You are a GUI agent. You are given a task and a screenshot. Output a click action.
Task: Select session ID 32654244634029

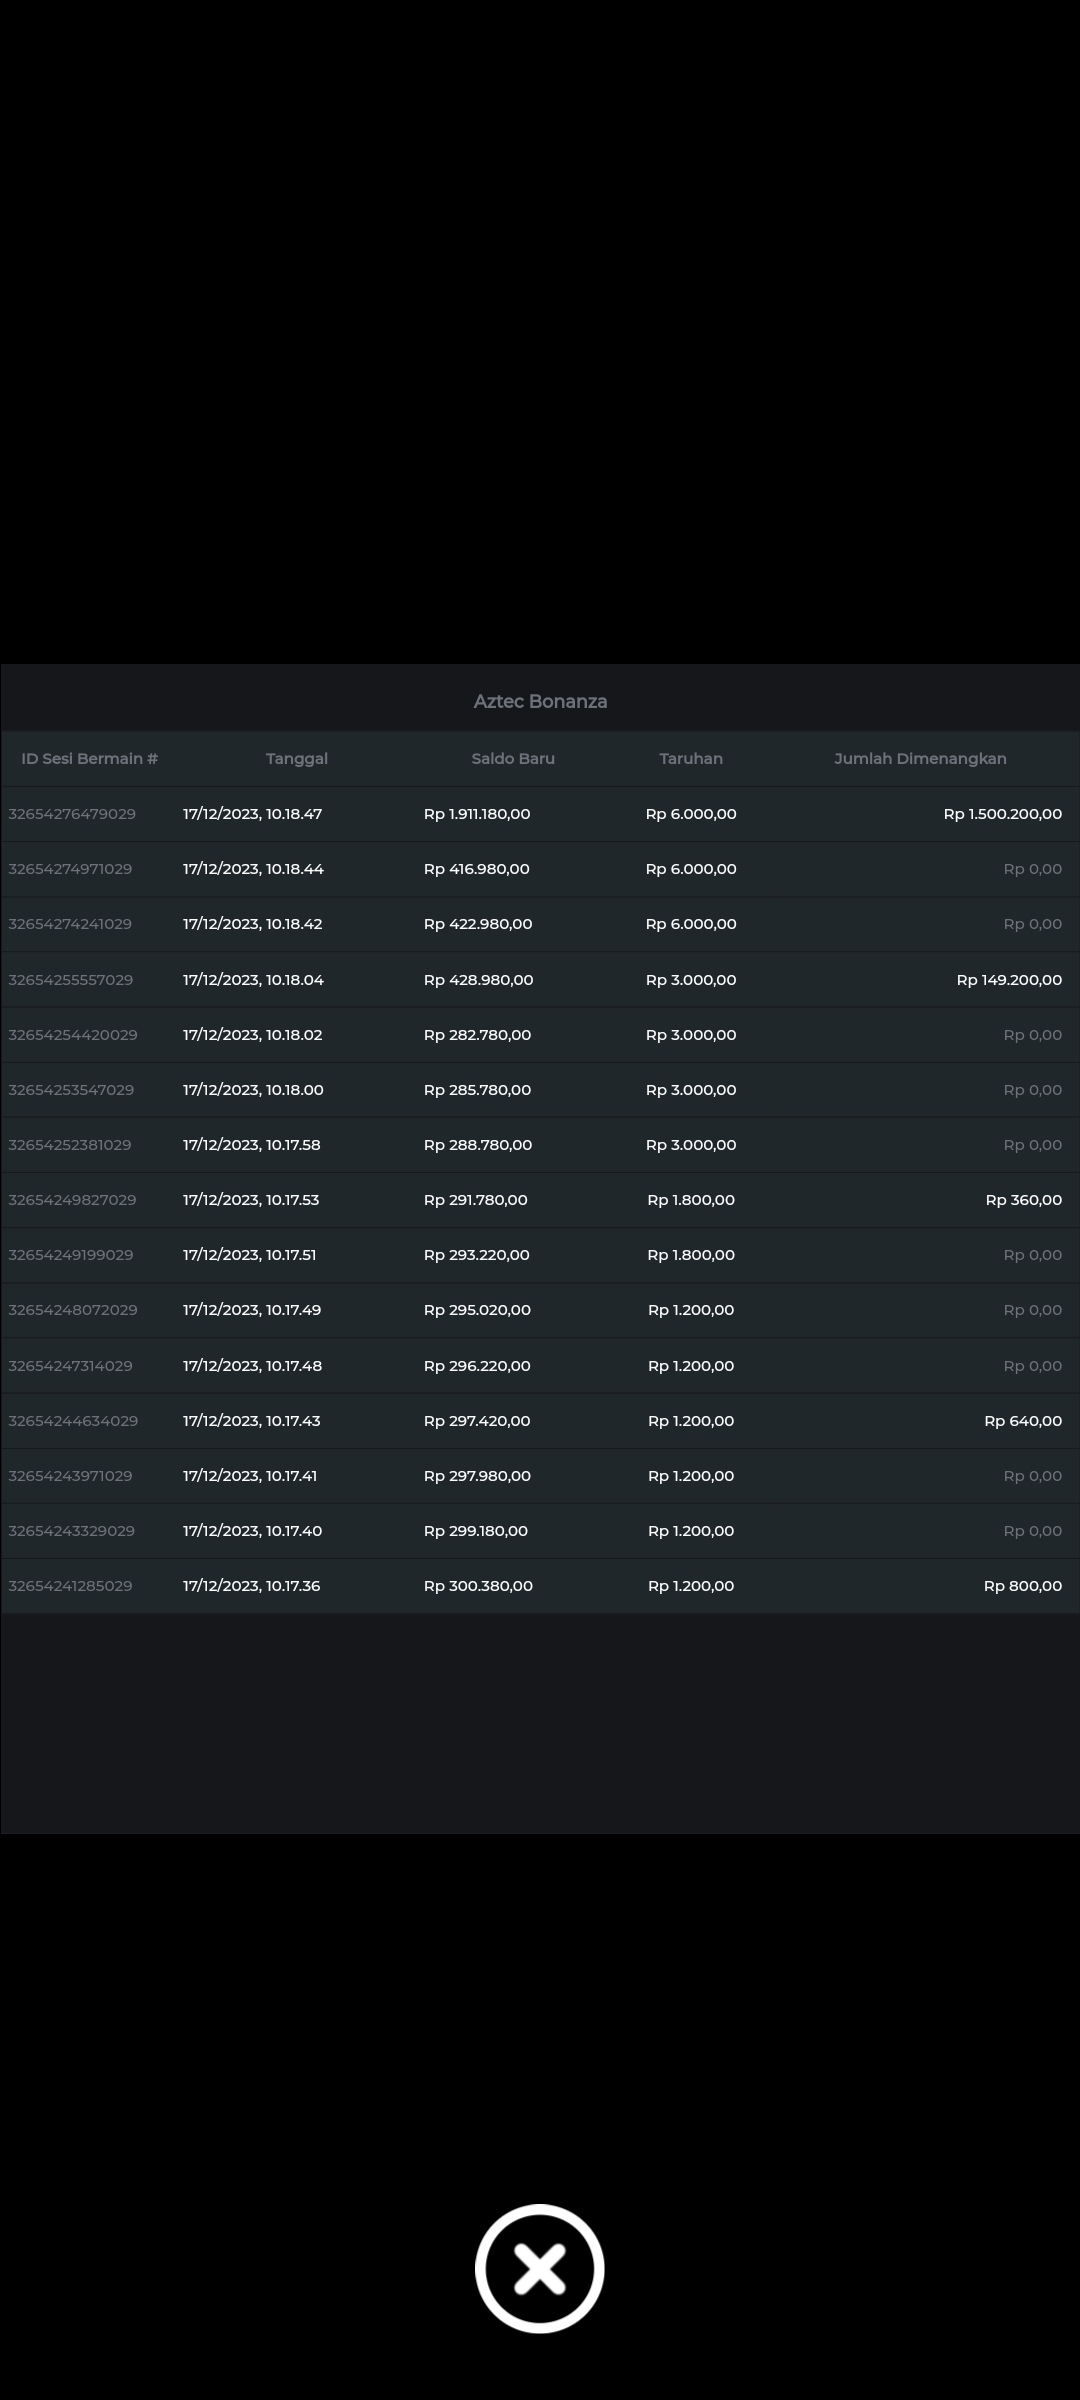(73, 1421)
